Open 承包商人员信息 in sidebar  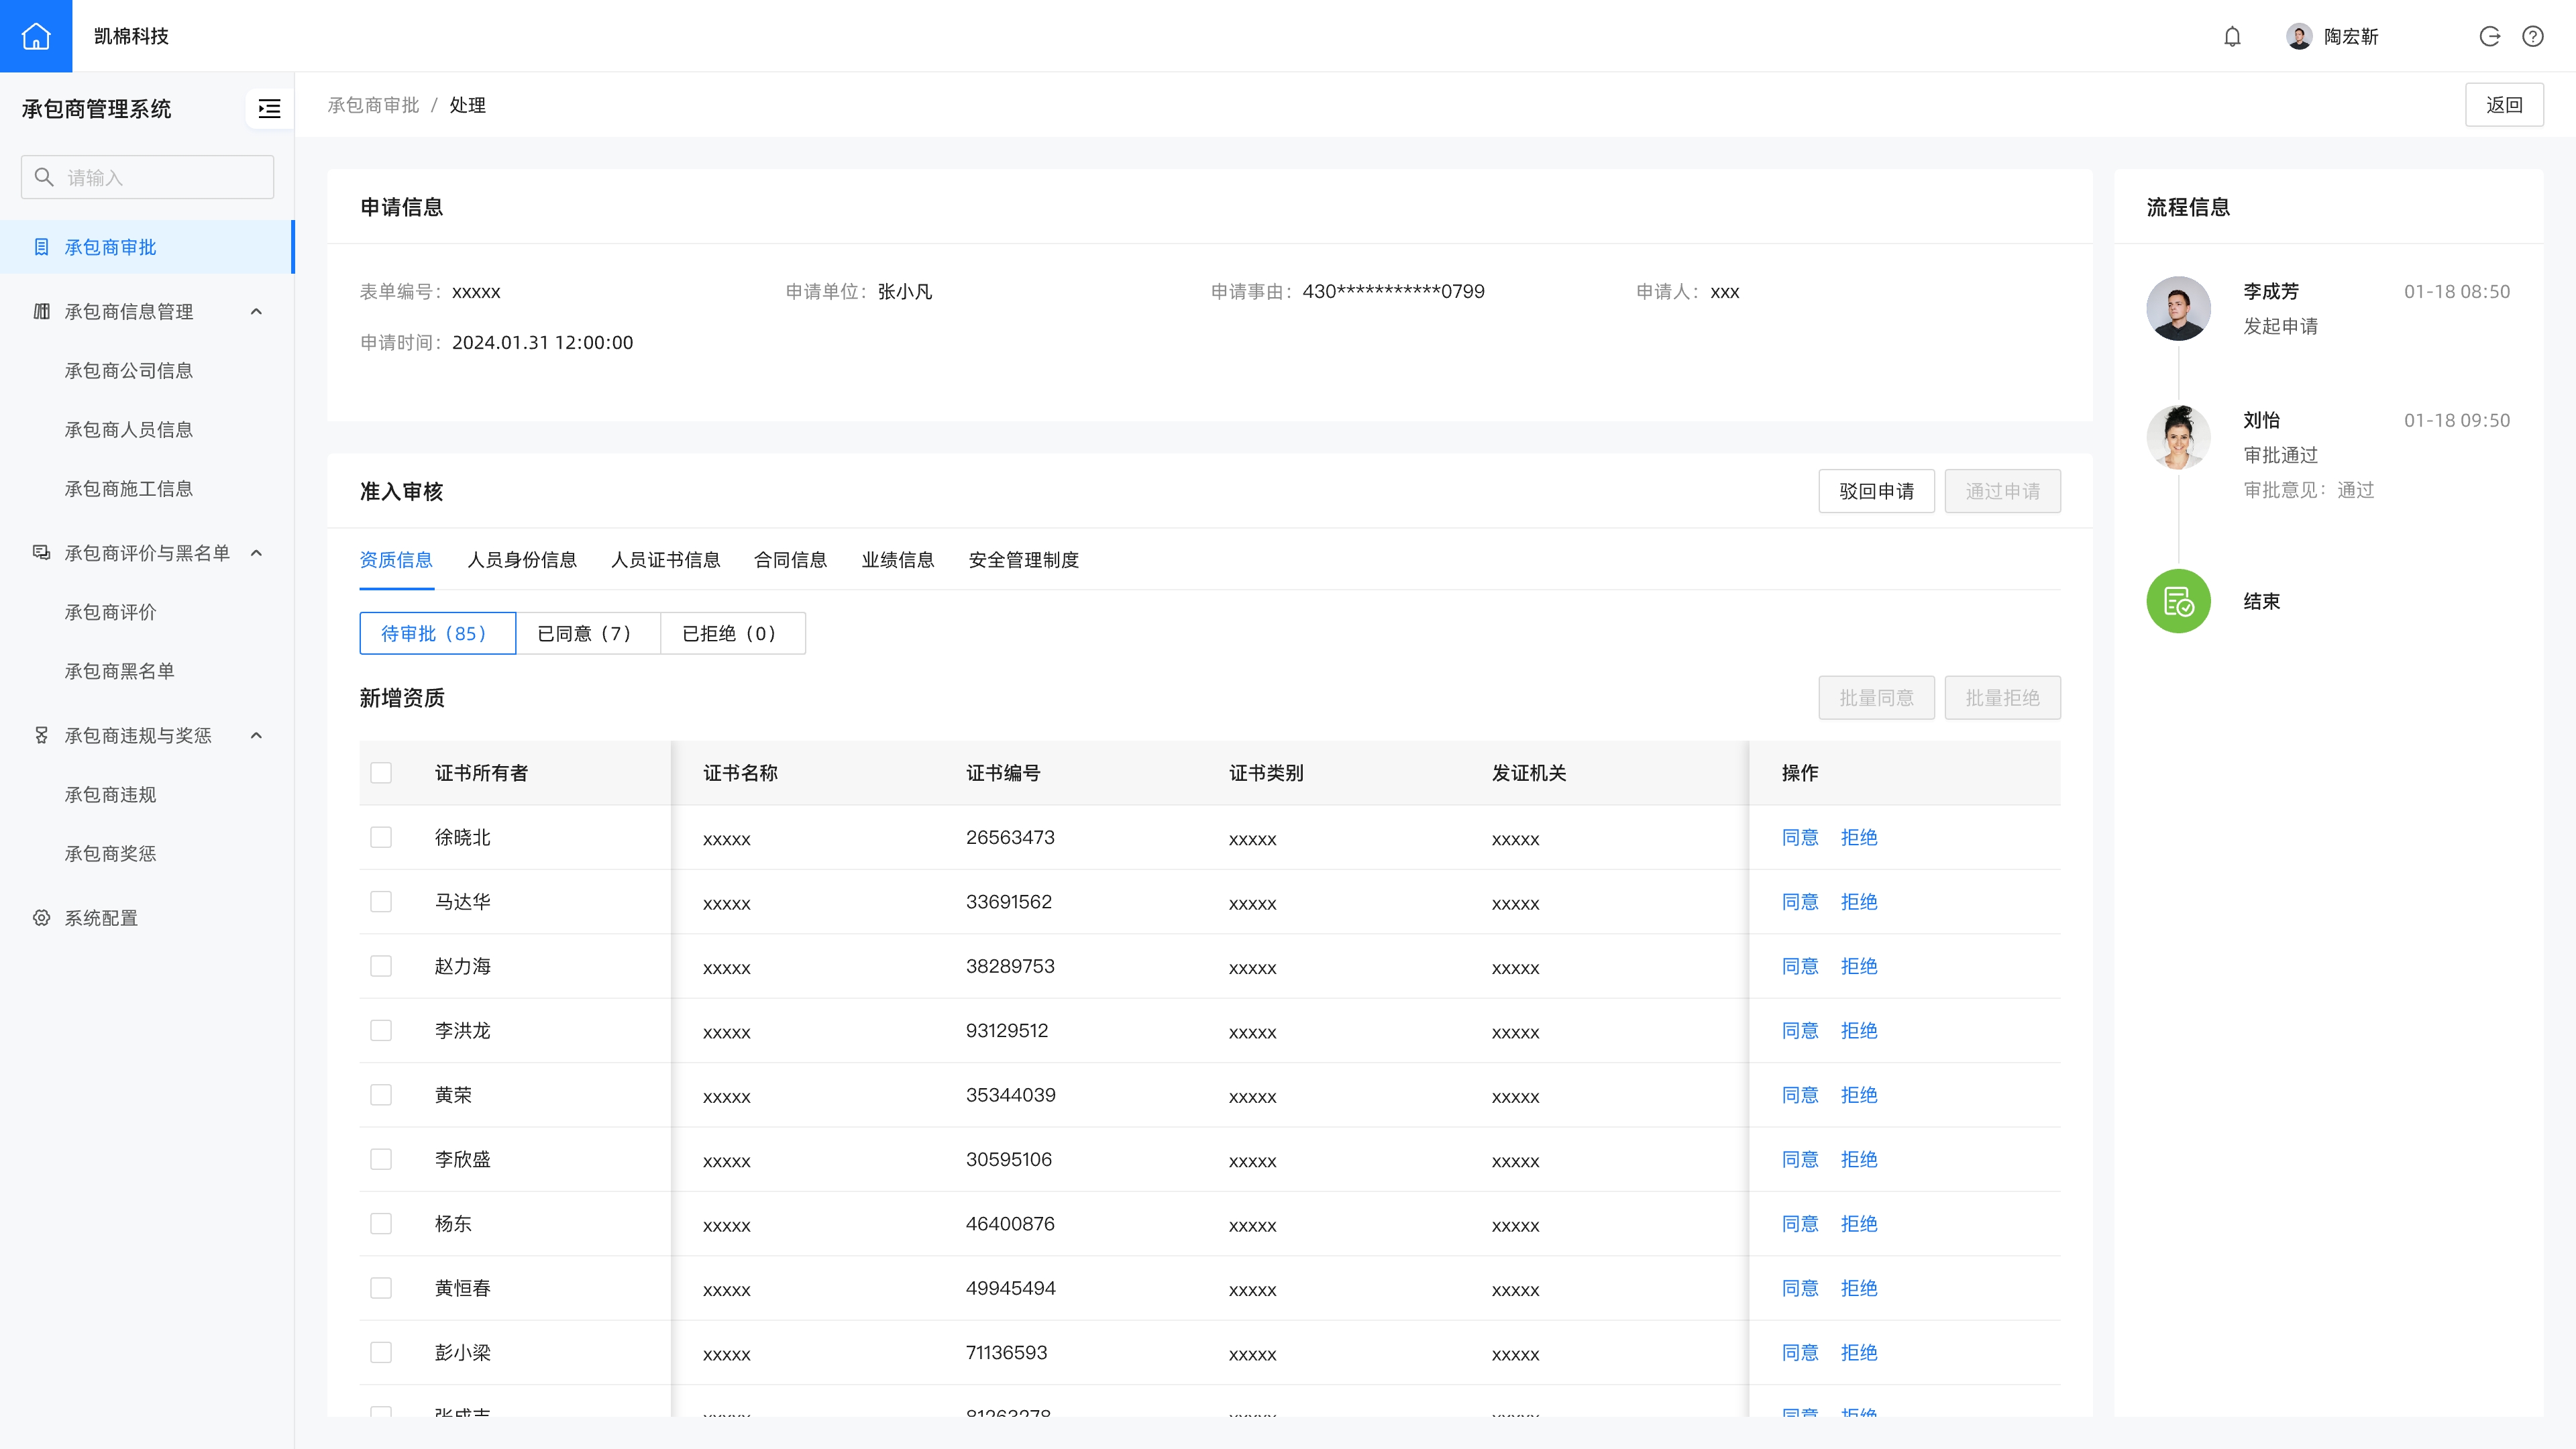coord(129,430)
